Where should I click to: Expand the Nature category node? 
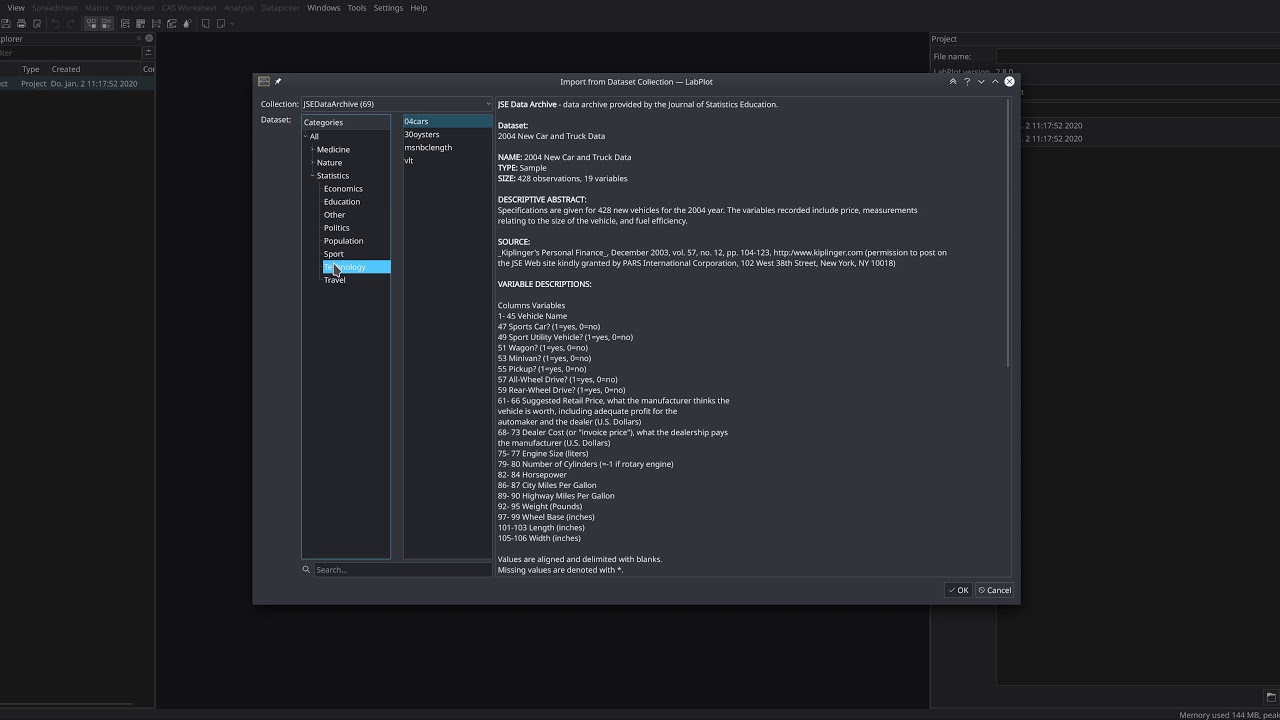coord(312,162)
